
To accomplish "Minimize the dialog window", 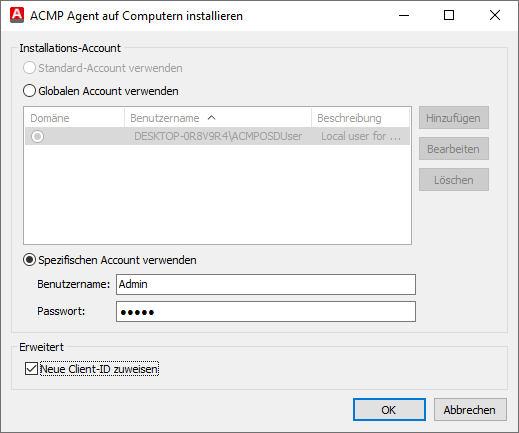I will click(404, 15).
